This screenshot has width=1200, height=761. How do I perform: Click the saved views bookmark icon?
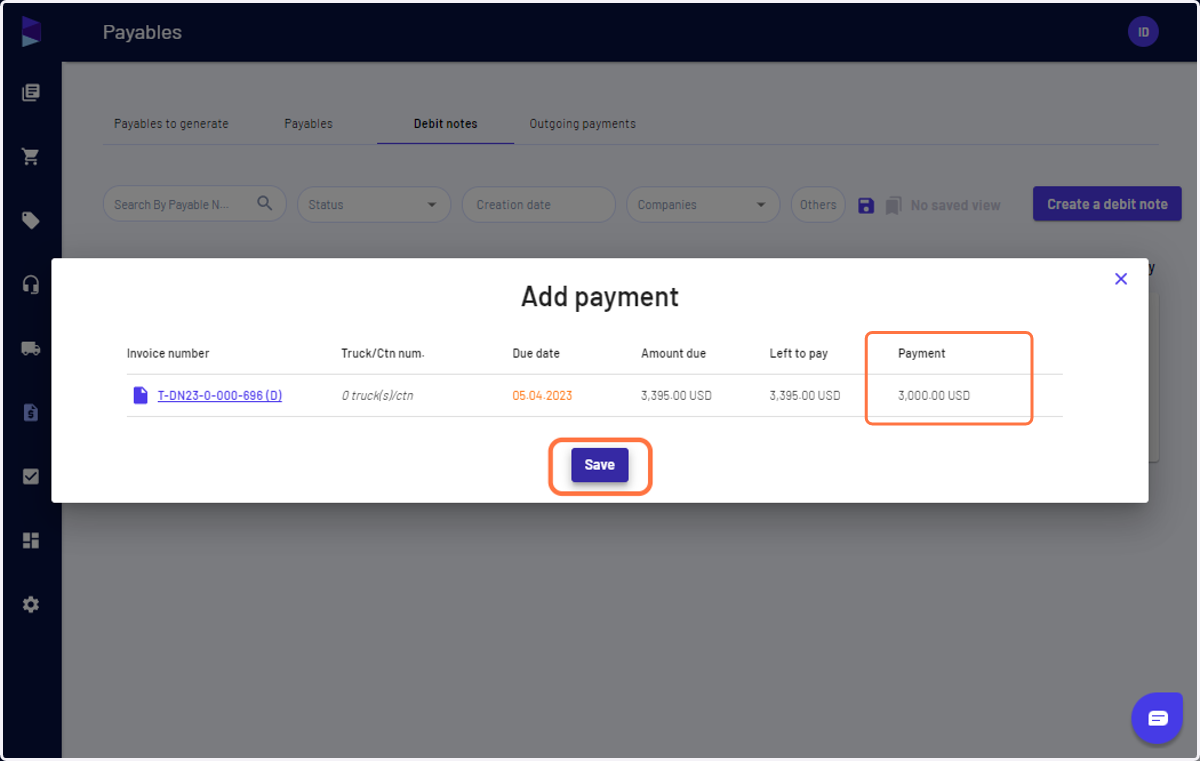[x=894, y=205]
